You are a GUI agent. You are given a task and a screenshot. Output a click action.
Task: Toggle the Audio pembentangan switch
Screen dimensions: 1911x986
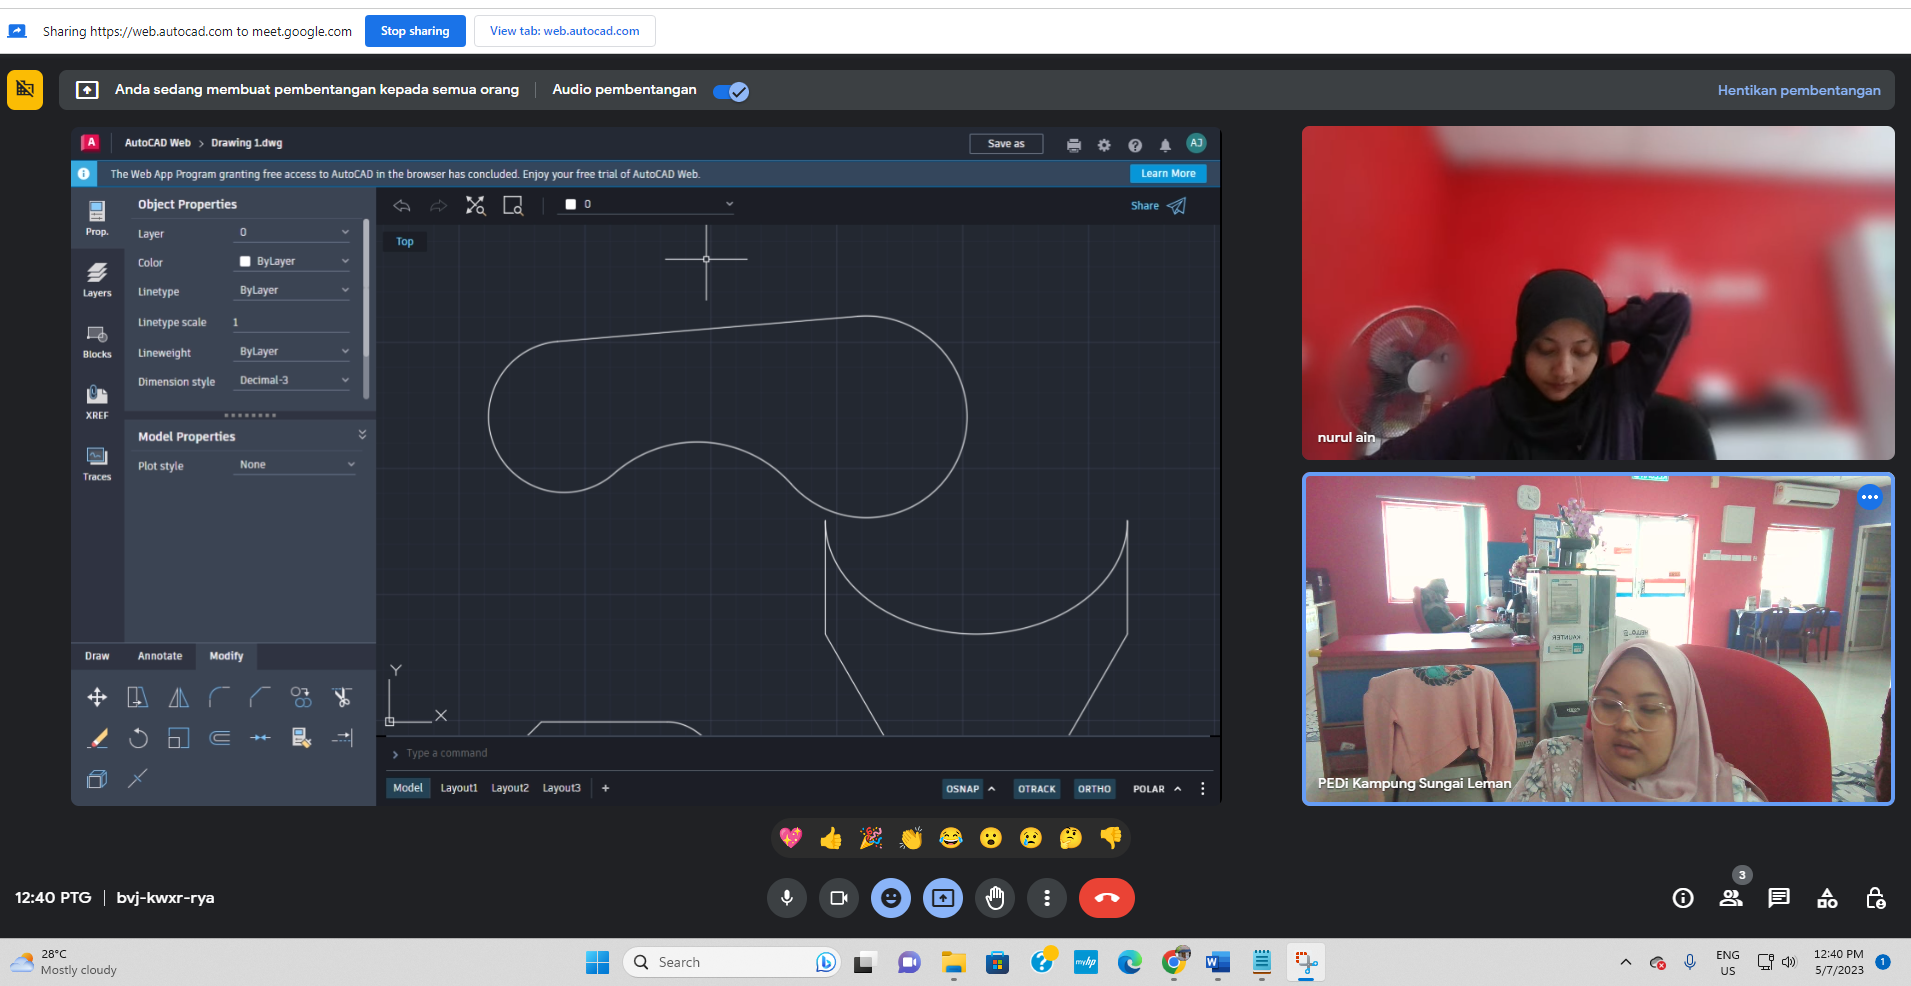point(731,91)
